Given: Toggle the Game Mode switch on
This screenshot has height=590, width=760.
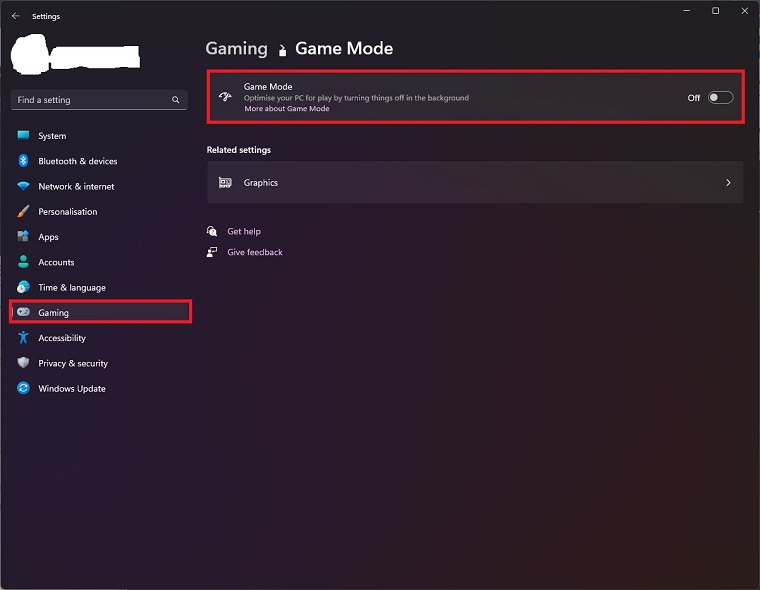Looking at the screenshot, I should [720, 98].
